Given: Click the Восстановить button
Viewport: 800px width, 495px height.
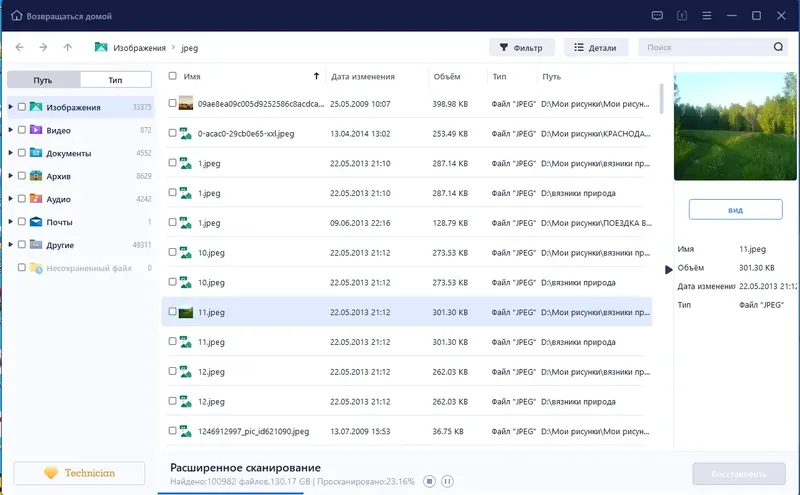Looking at the screenshot, I should click(x=739, y=474).
